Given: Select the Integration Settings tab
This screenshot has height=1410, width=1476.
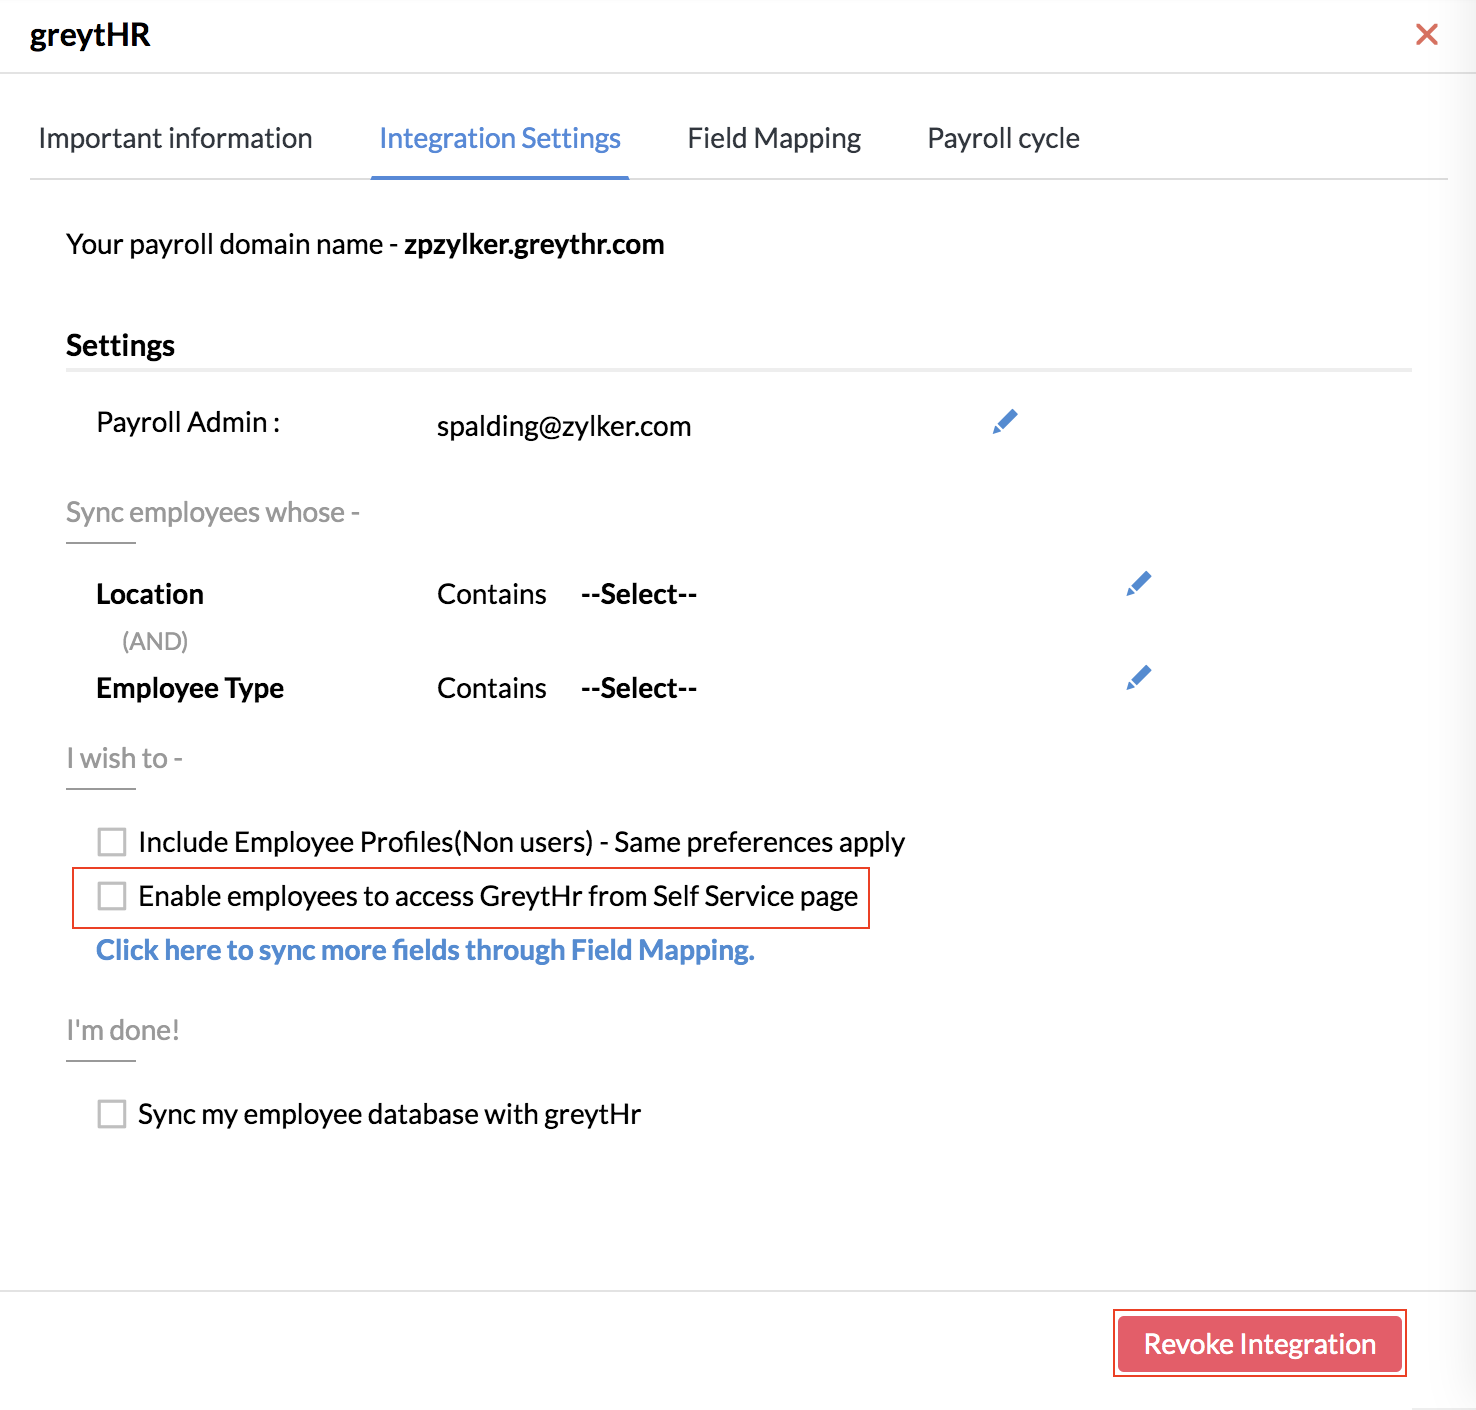Looking at the screenshot, I should coord(500,139).
